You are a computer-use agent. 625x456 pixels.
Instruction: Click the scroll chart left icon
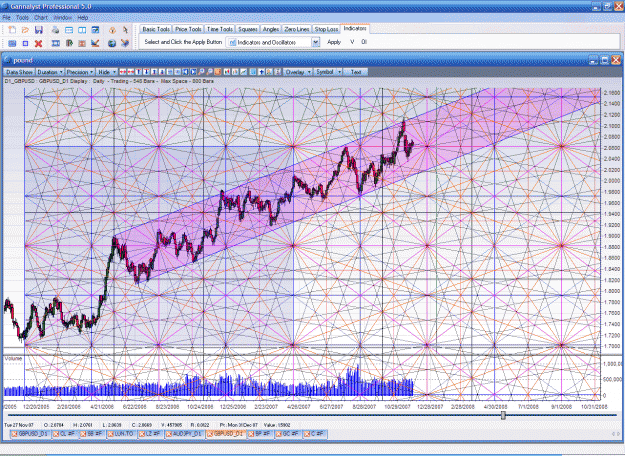[185, 72]
